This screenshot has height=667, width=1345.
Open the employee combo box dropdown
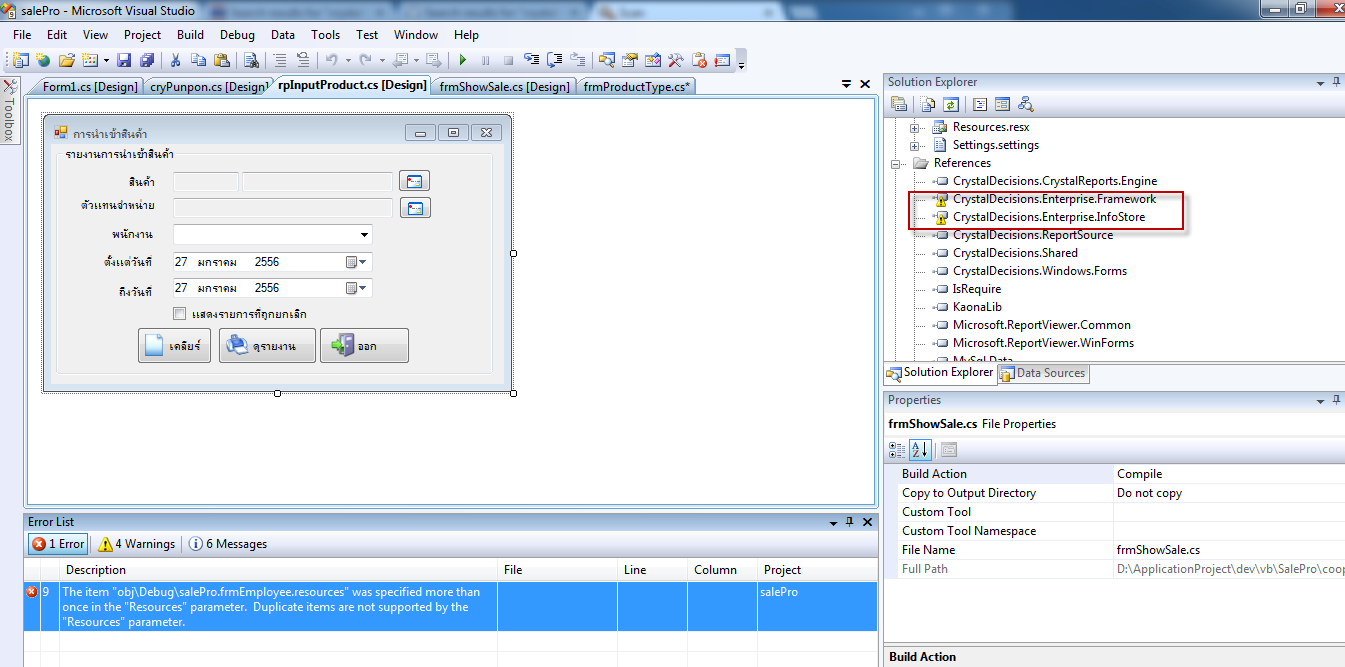pyautogui.click(x=363, y=235)
